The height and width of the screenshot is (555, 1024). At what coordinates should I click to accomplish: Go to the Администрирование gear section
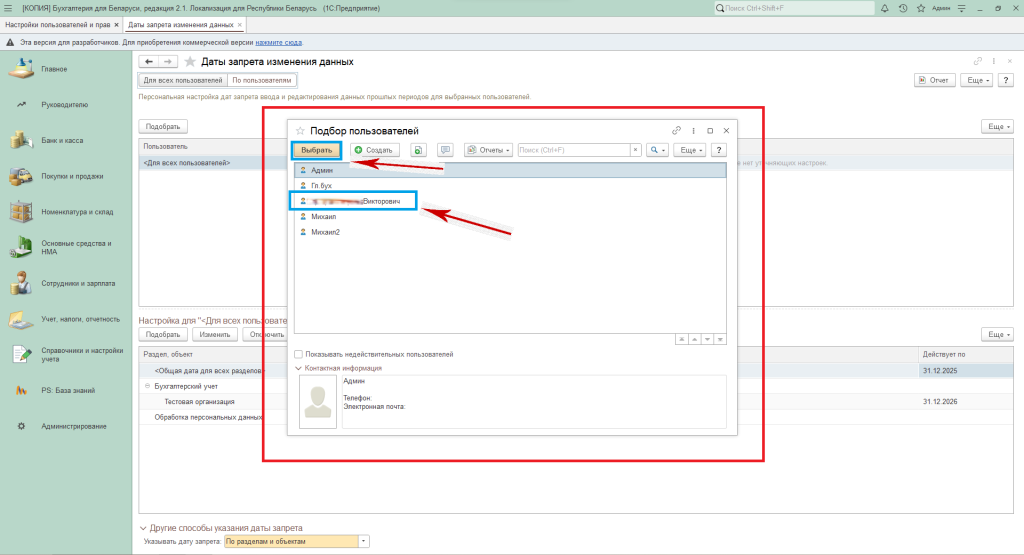tap(73, 426)
